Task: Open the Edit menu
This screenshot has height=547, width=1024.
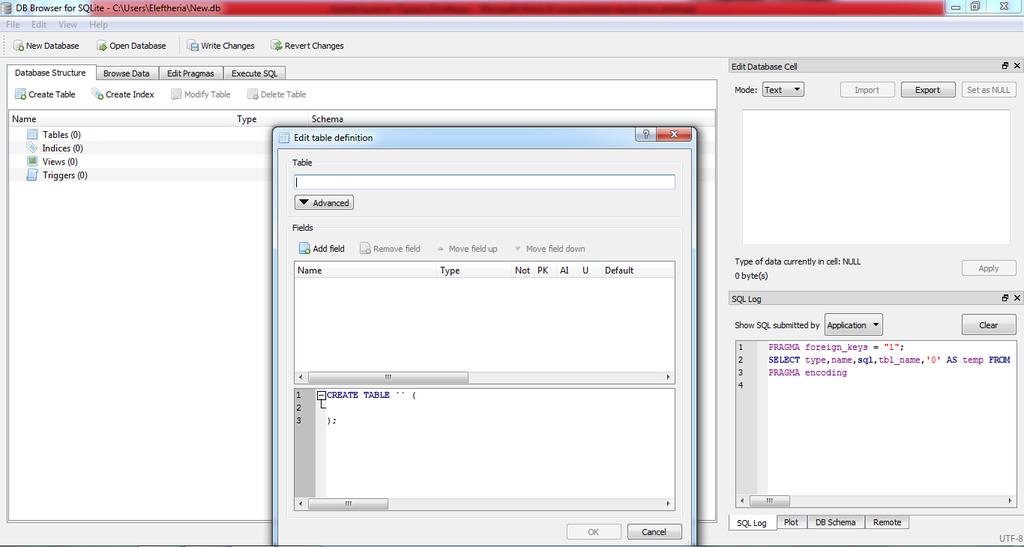Action: (x=39, y=25)
